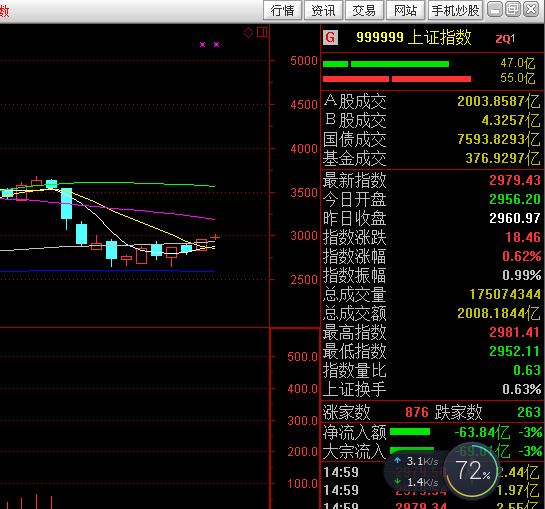Click the 手机炒股 mobile trading button
Viewport: 545px width, 509px height.
pyautogui.click(x=455, y=10)
